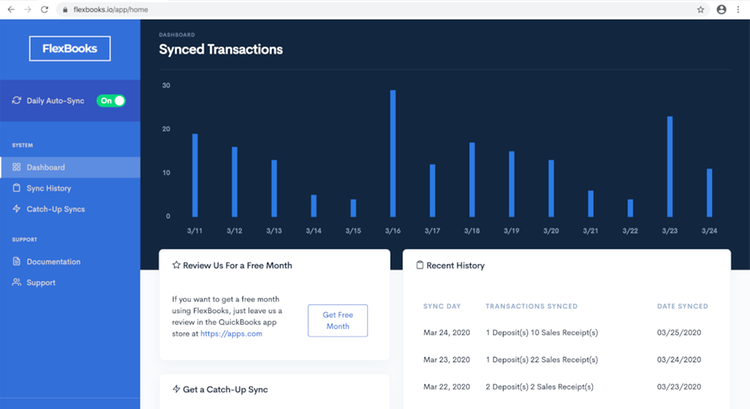Viewport: 750px width, 409px height.
Task: Click the Support people icon
Action: click(x=16, y=283)
